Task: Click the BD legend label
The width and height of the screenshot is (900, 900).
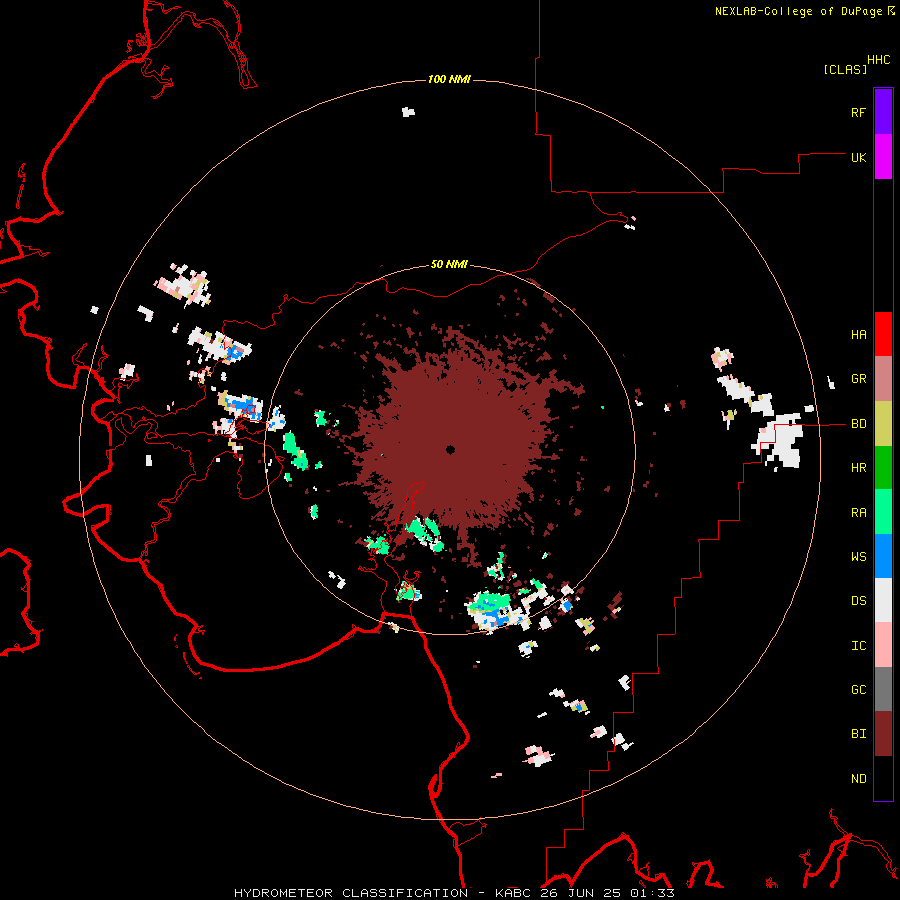Action: pos(858,424)
